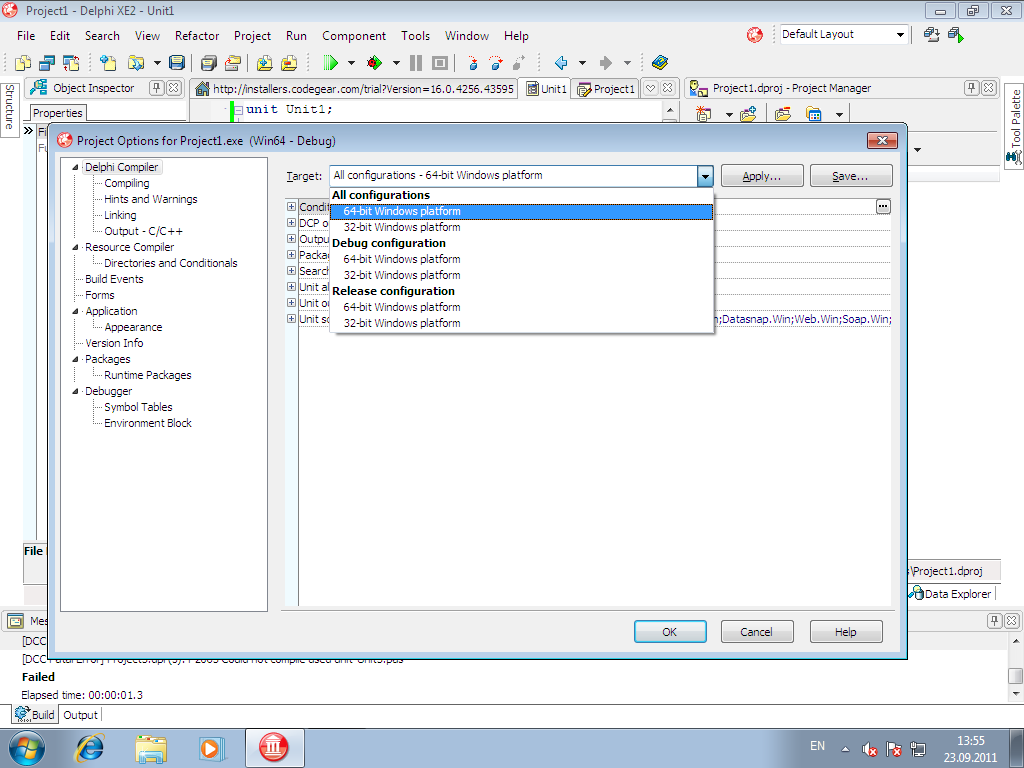Expand the Search path option row
This screenshot has height=768, width=1024.
(291, 270)
